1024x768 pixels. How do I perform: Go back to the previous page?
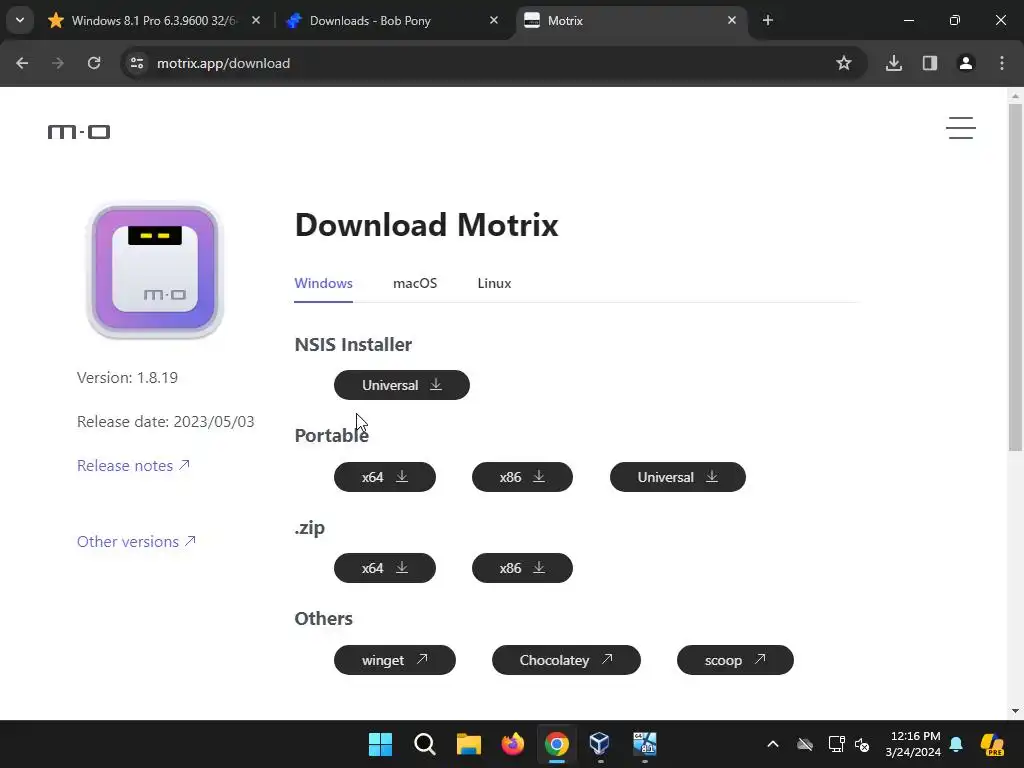22,63
